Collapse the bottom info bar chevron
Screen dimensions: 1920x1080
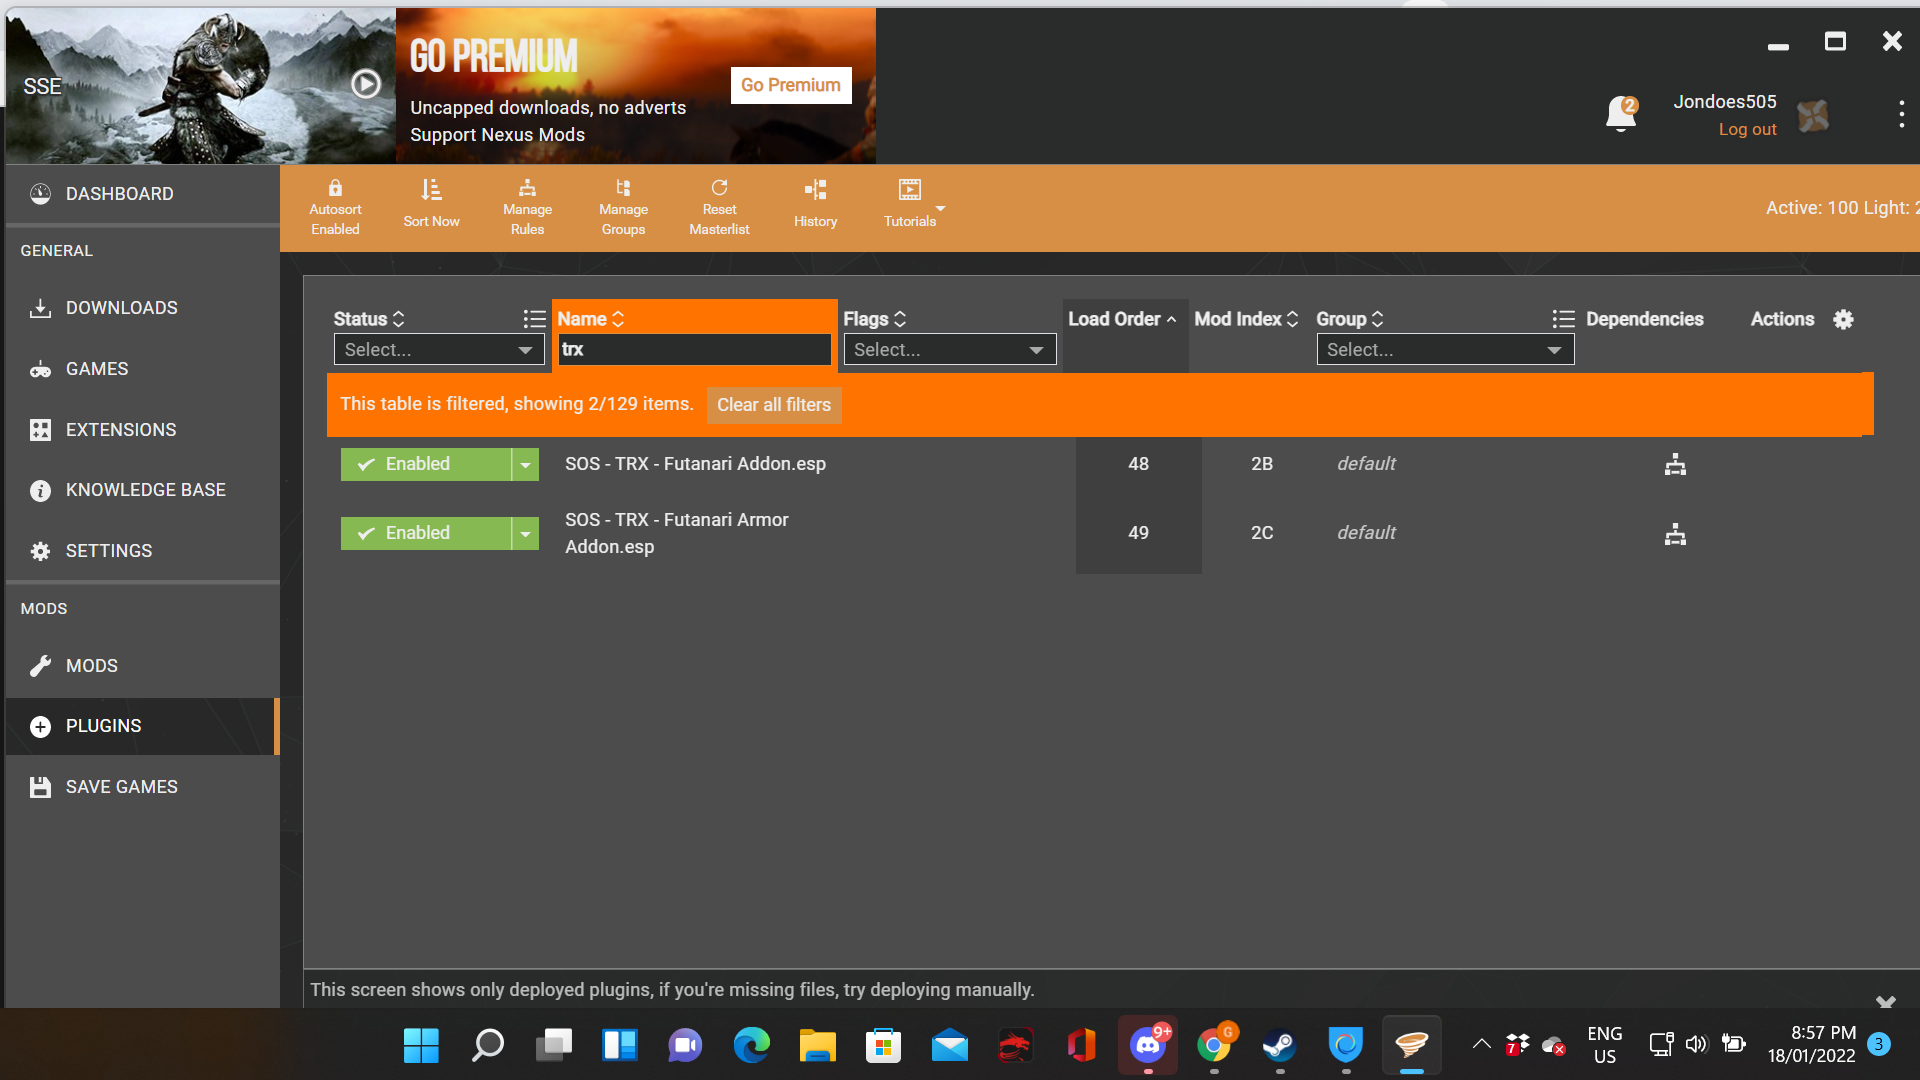pyautogui.click(x=1885, y=1001)
